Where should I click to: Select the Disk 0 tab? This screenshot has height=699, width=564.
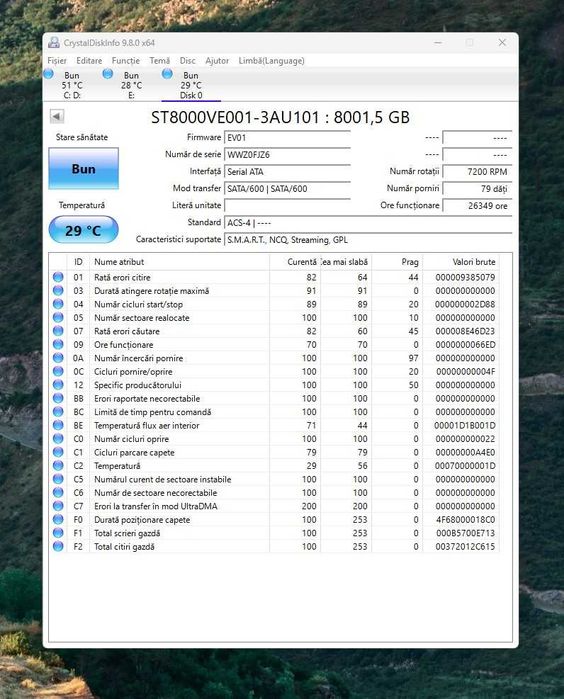pyautogui.click(x=191, y=85)
